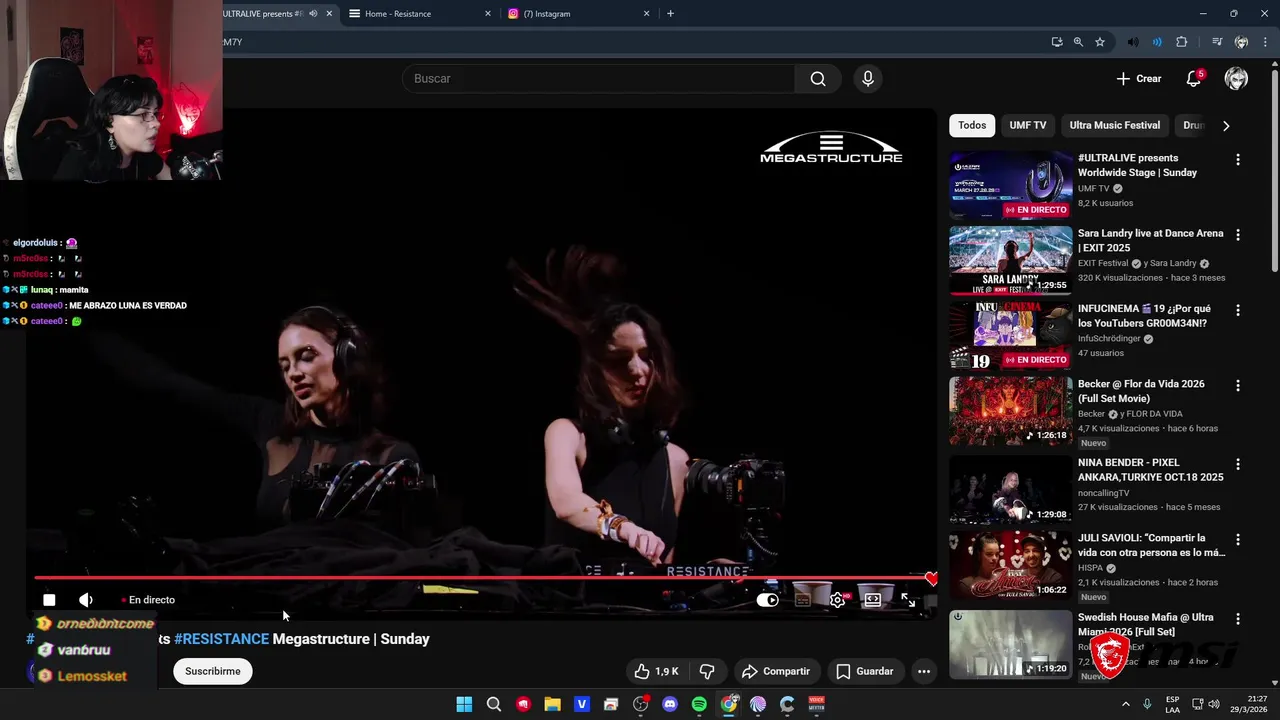Seek on the red video progress bar
This screenshot has width=1280, height=720.
coord(482,578)
